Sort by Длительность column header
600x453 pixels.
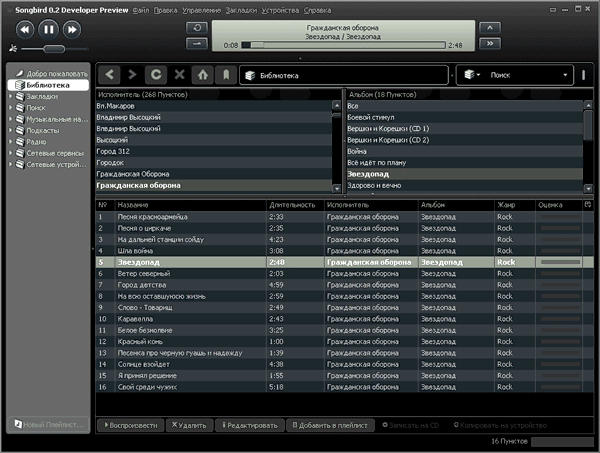coord(295,205)
